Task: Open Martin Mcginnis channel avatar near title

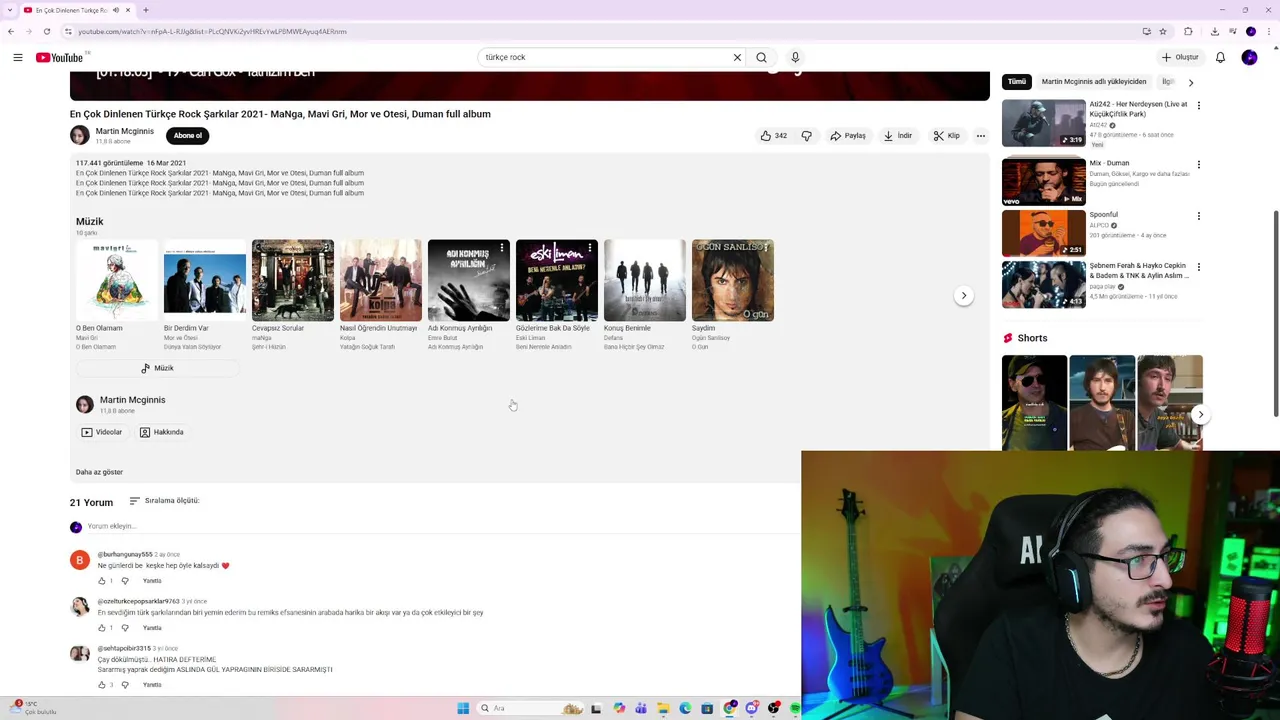Action: (x=80, y=135)
